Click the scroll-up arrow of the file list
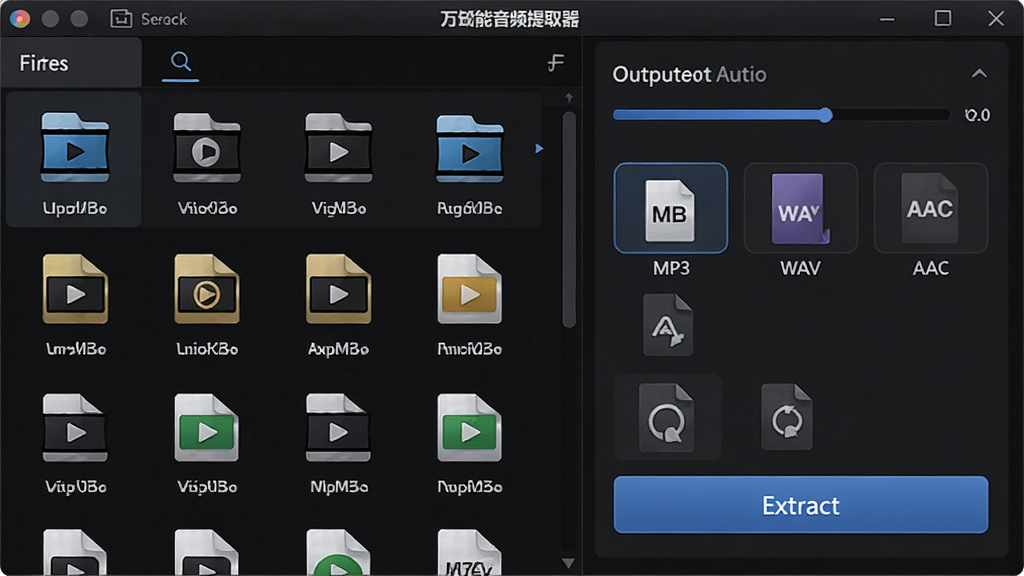 pos(569,98)
